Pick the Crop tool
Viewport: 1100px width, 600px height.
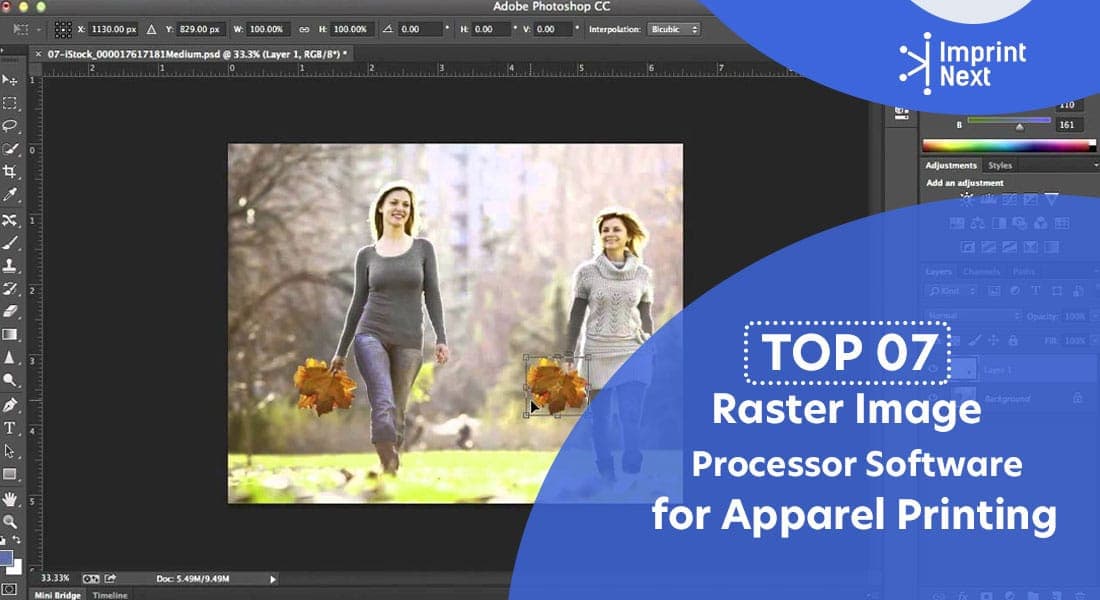coord(10,172)
